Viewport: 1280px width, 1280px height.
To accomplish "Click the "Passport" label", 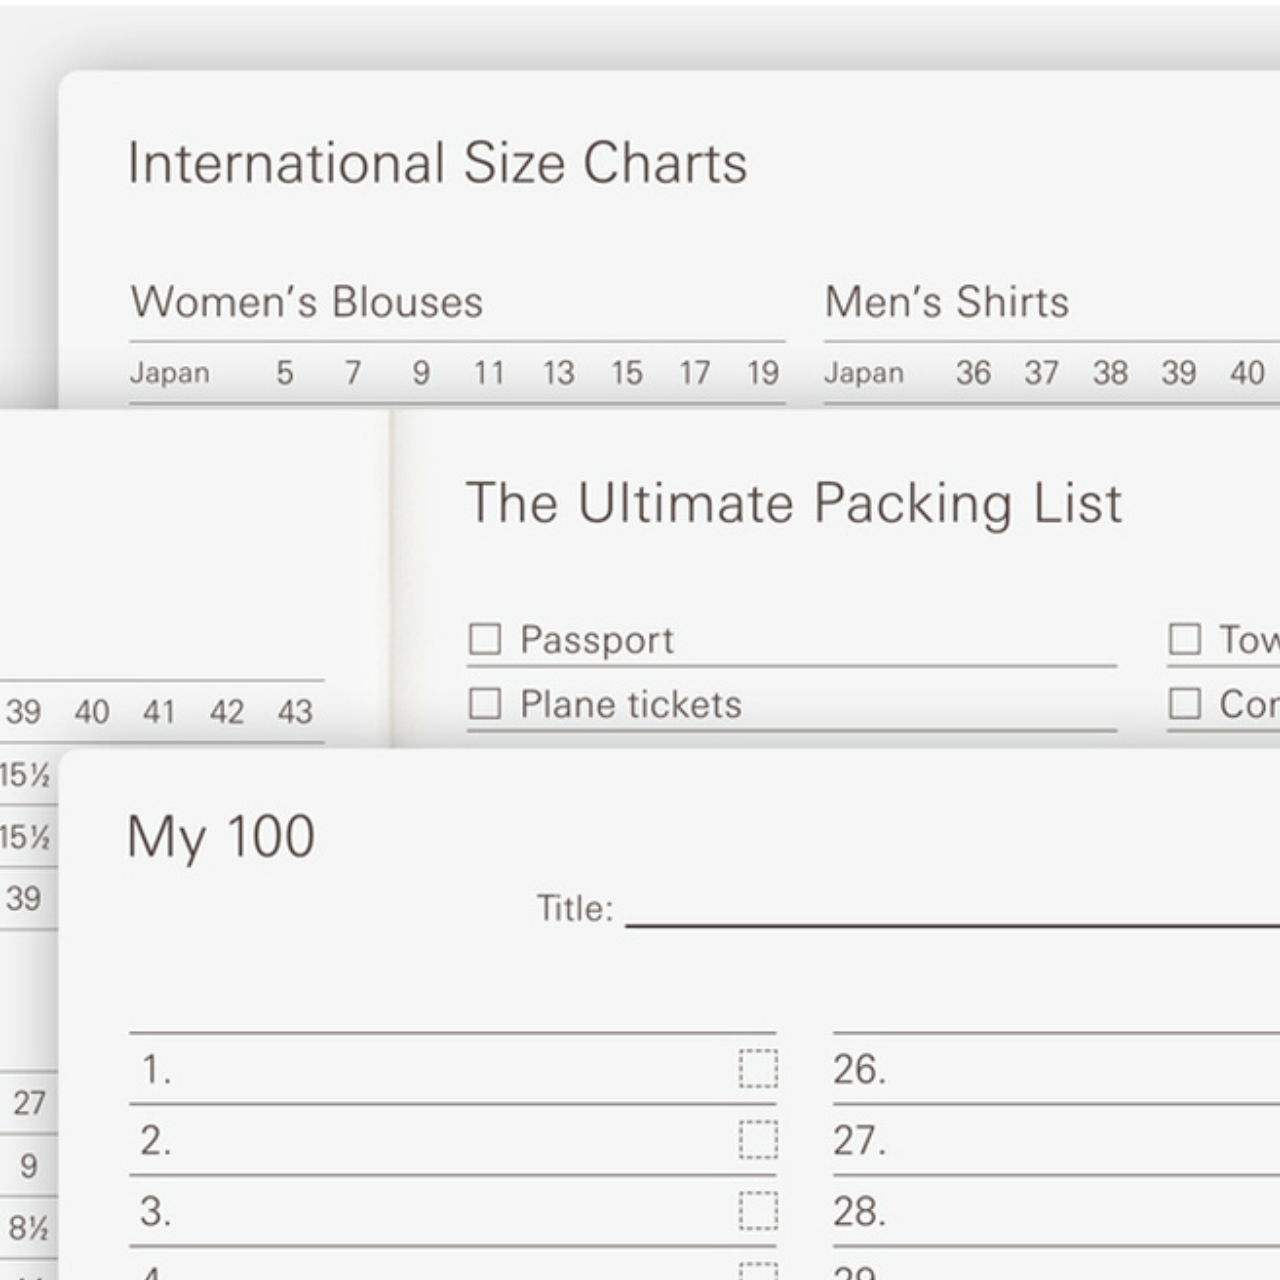I will pyautogui.click(x=597, y=641).
